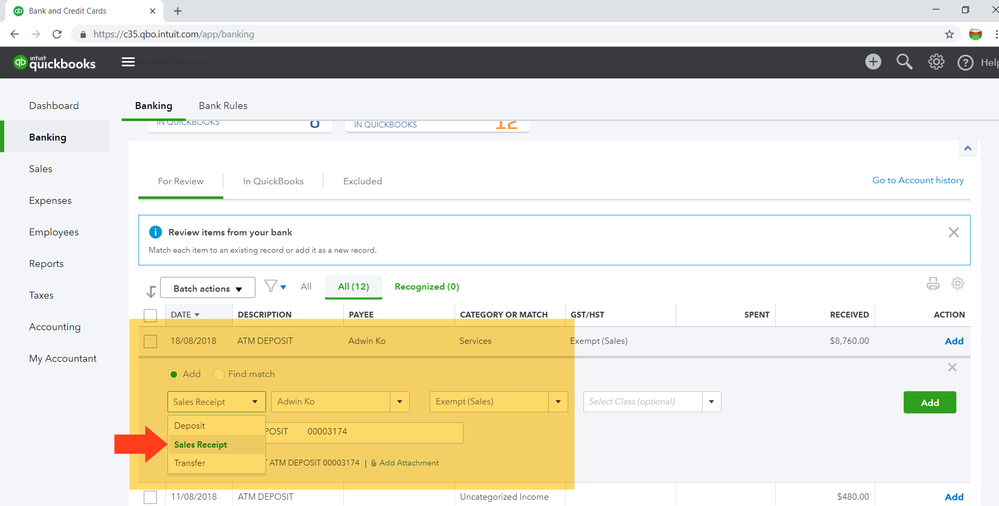Open the Select Class optional dropdown
The image size is (999, 506).
tap(711, 402)
